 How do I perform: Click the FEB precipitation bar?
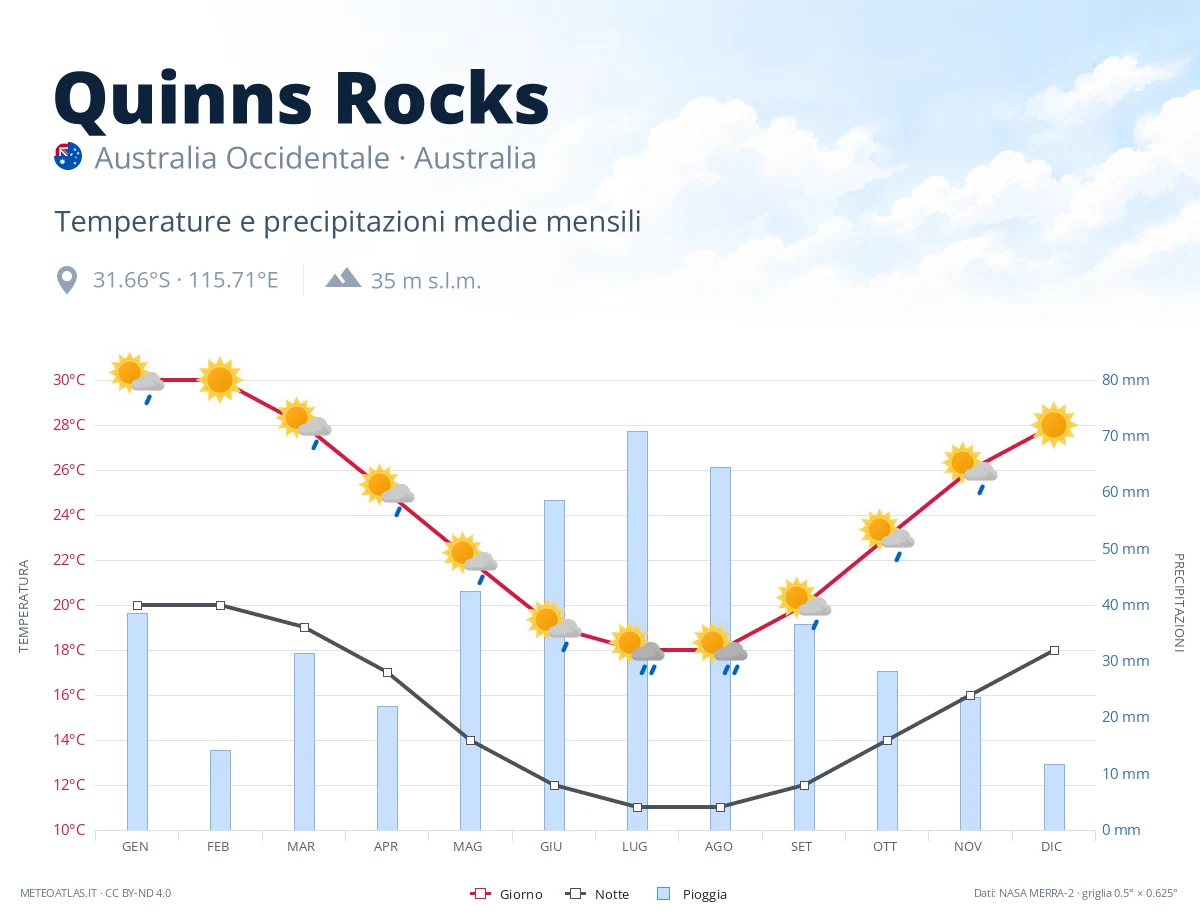pyautogui.click(x=220, y=790)
